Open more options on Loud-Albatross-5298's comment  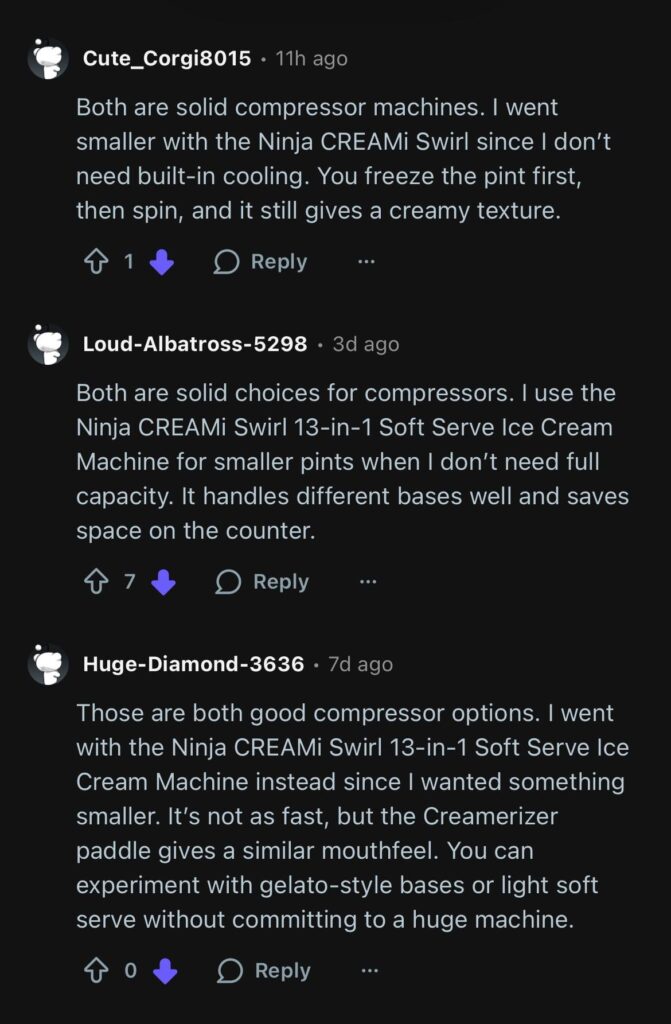click(368, 582)
